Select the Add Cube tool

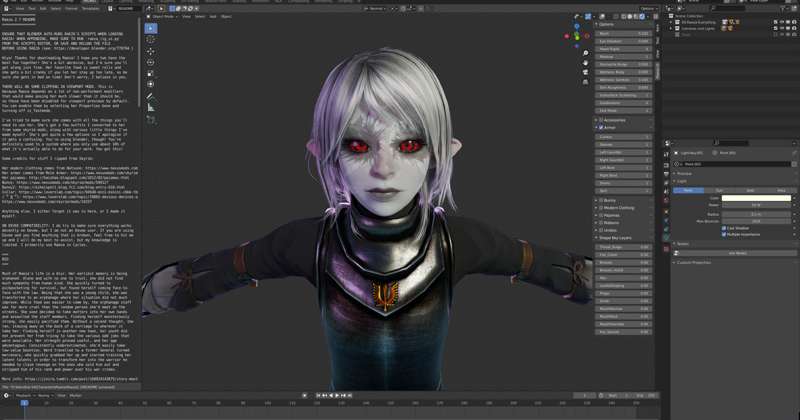(x=151, y=119)
